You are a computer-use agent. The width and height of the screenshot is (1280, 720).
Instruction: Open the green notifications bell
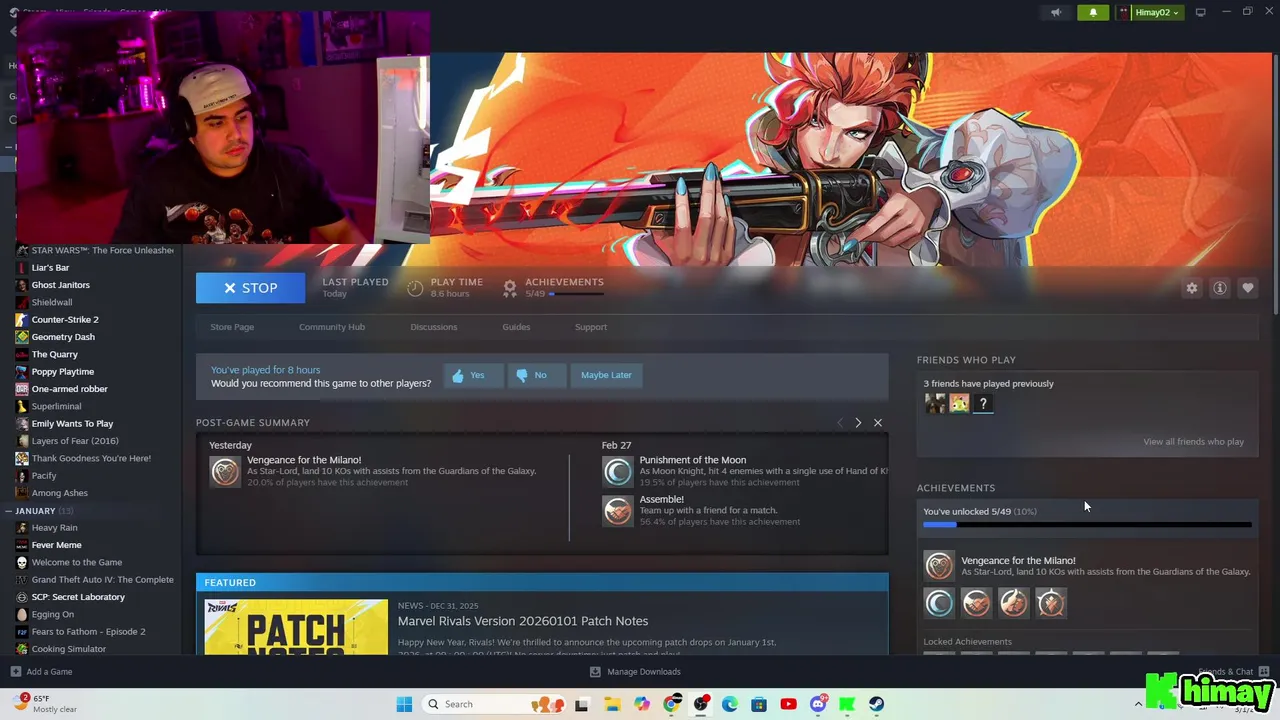(1093, 12)
